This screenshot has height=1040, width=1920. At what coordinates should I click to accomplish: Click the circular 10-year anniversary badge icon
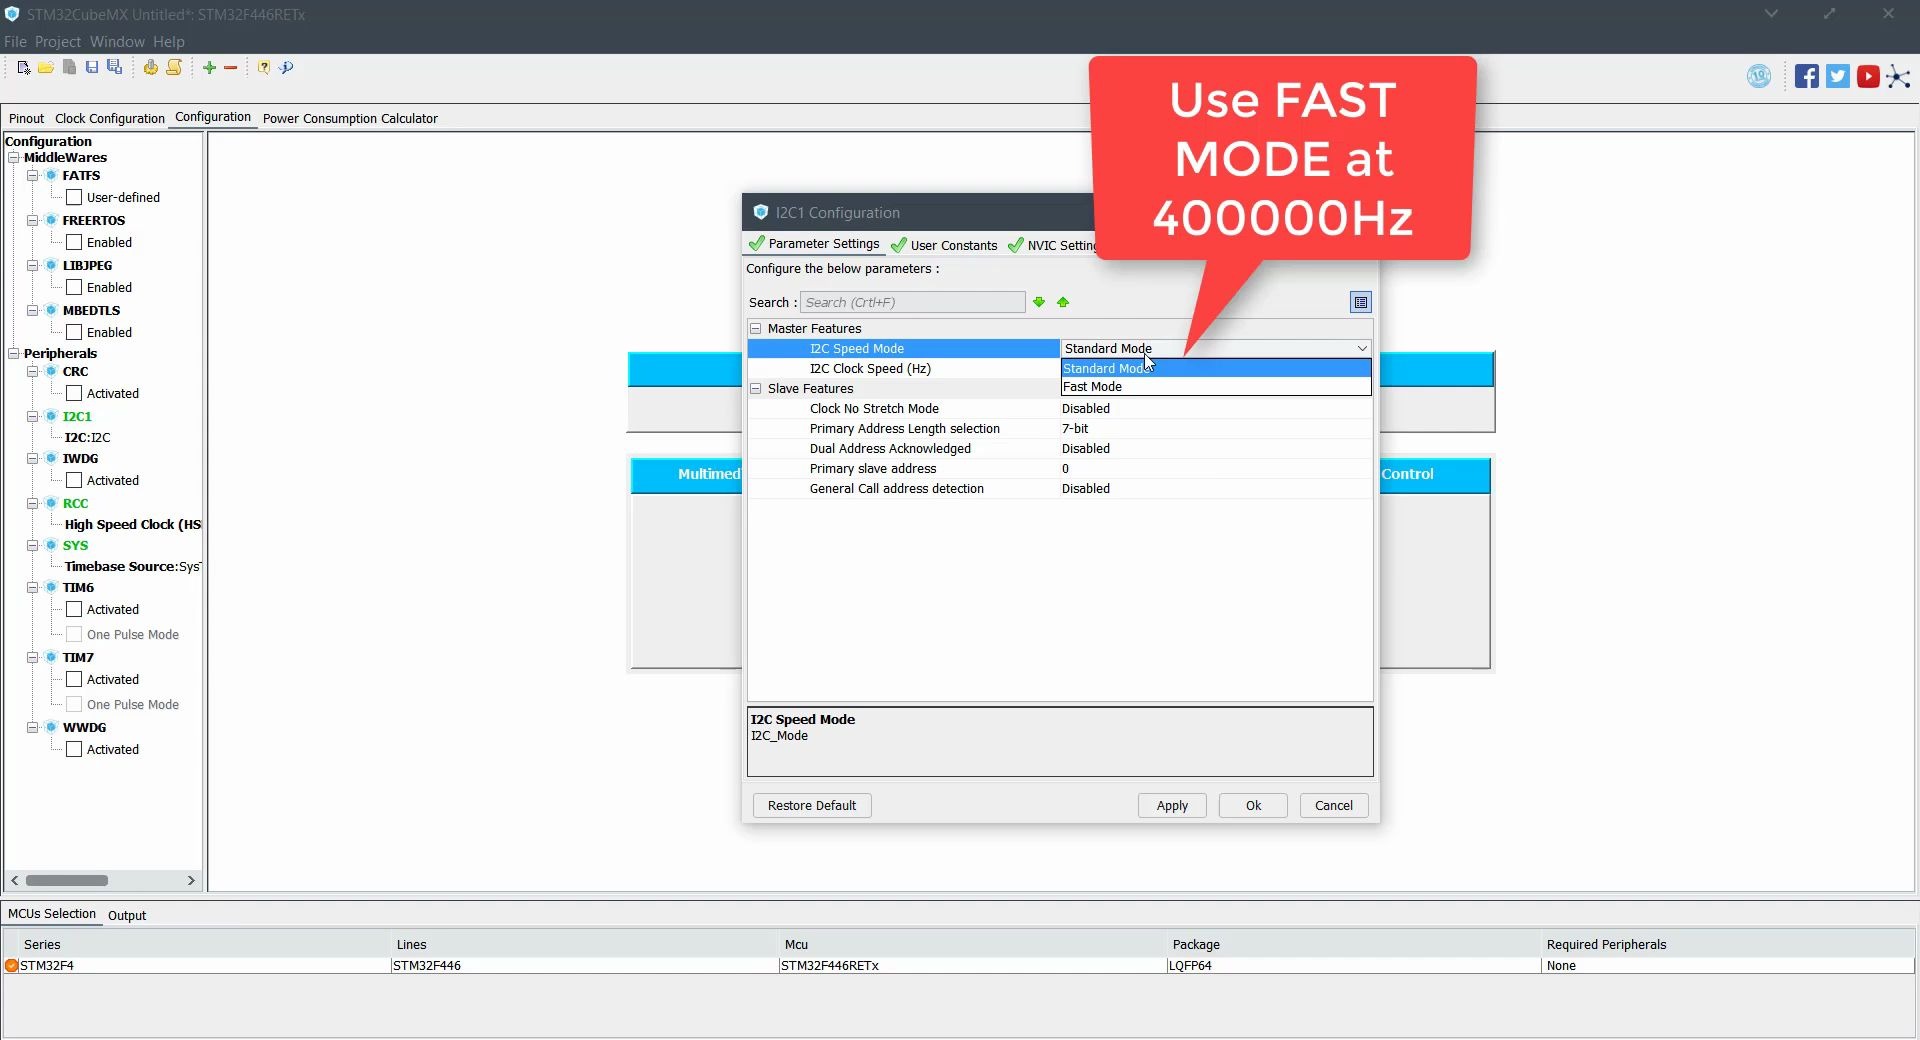point(1758,76)
